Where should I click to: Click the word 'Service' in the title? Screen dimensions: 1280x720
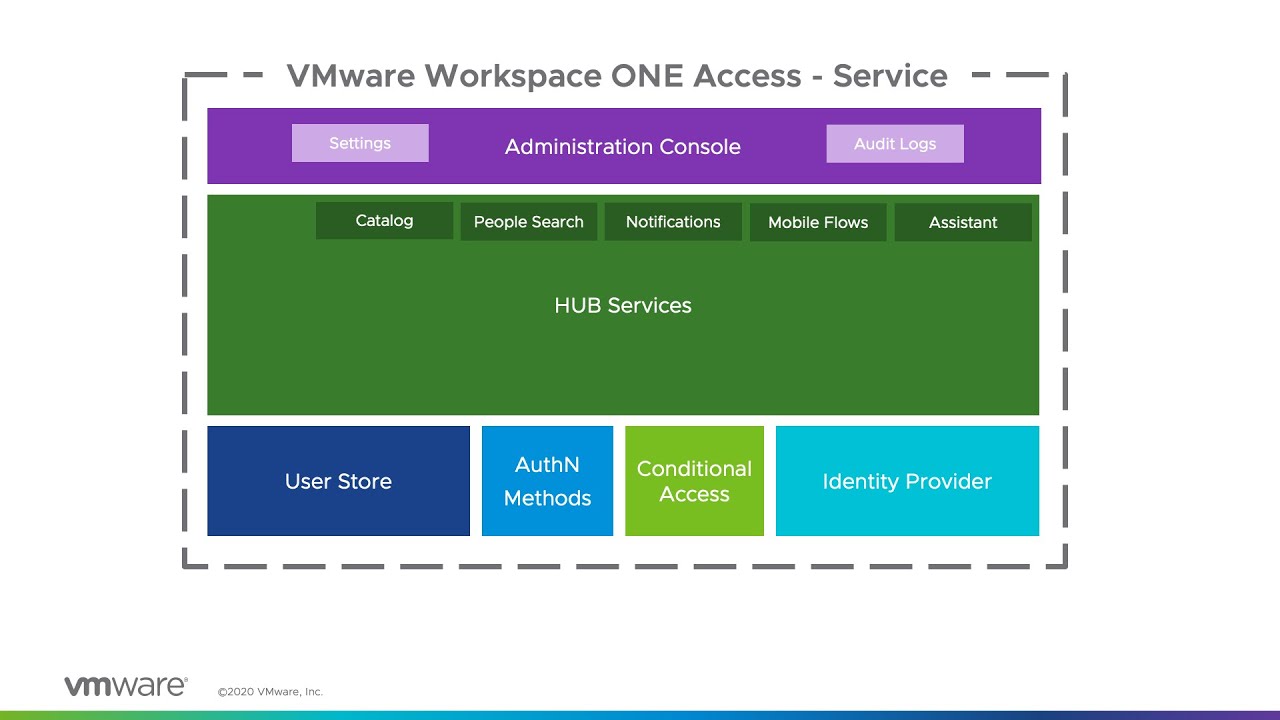click(x=890, y=76)
